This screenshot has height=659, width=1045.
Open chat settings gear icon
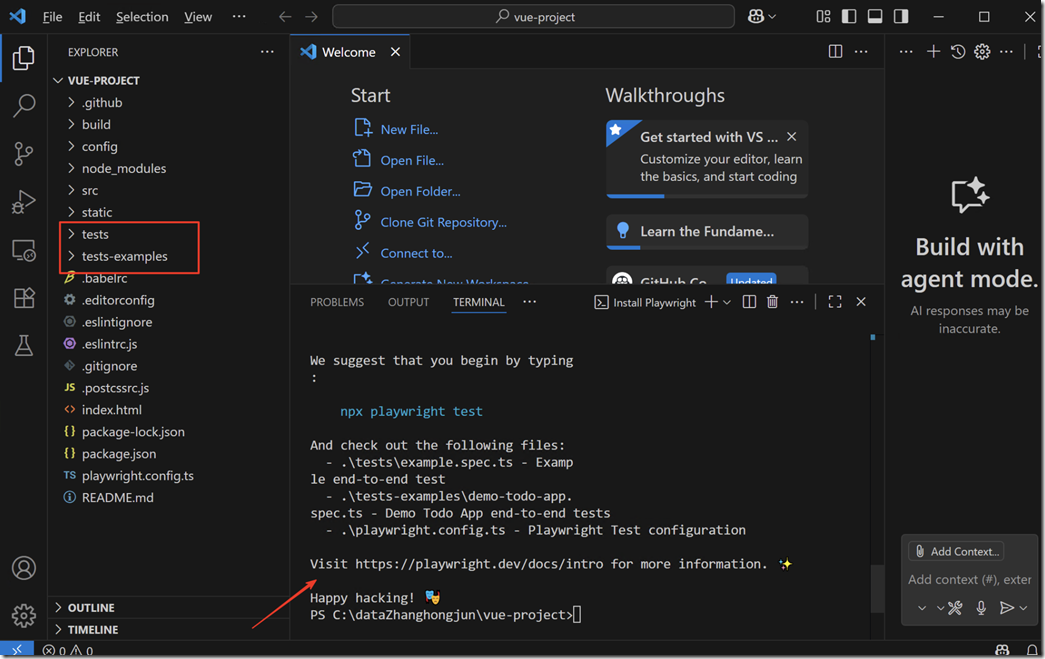coord(982,51)
